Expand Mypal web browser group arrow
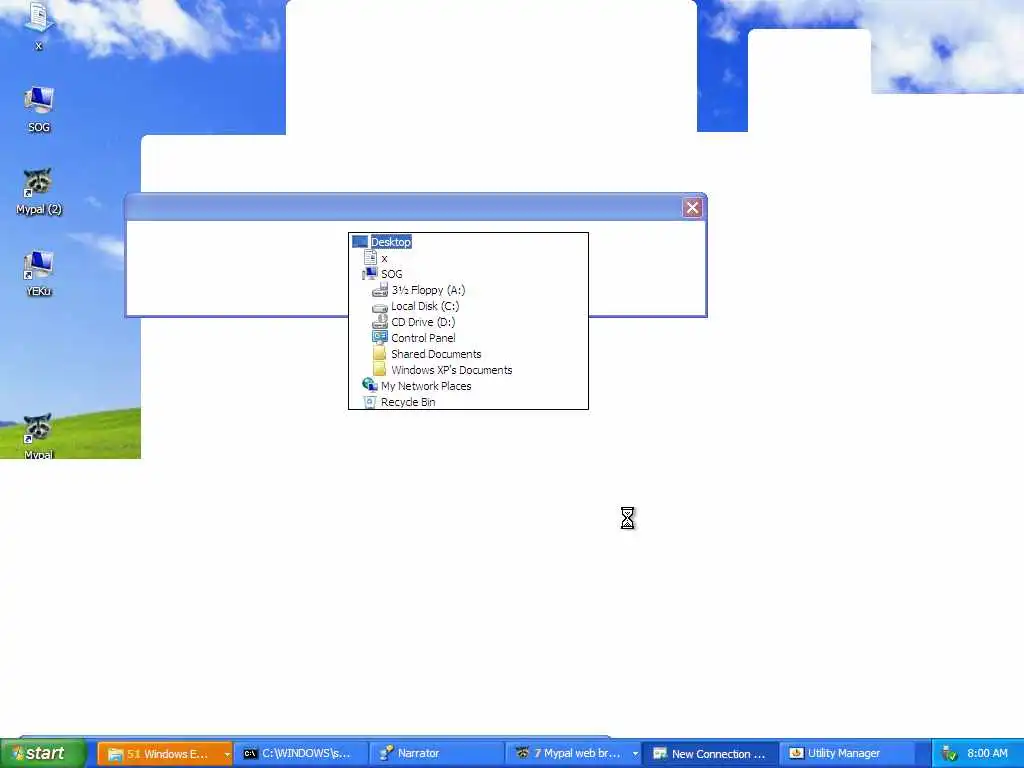Image resolution: width=1024 pixels, height=768 pixels. pyautogui.click(x=635, y=754)
